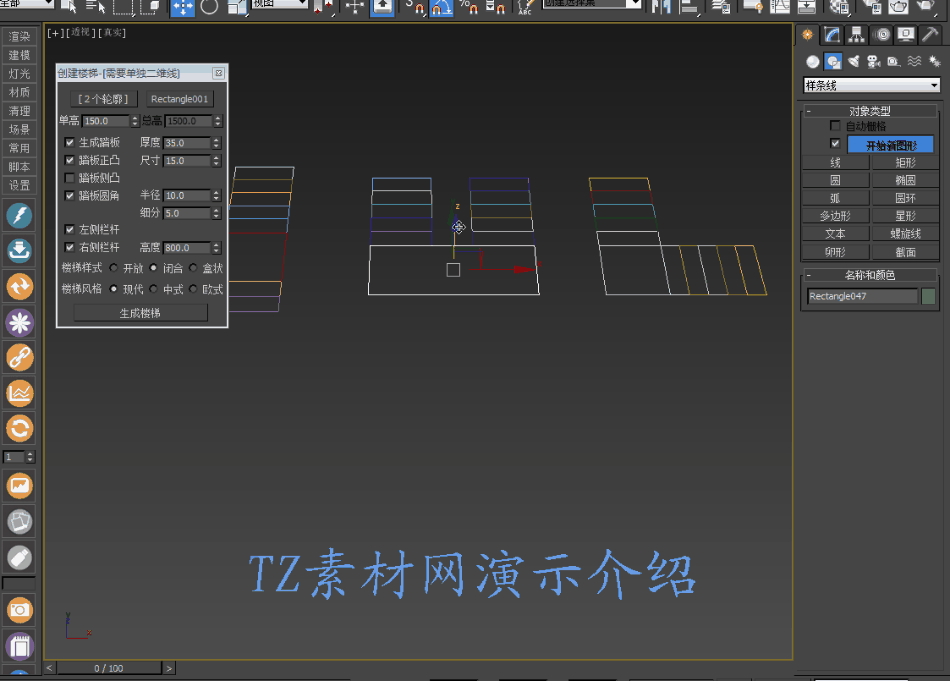Viewport: 950px width, 681px height.
Task: Select the 盒状 stair style radio button
Action: (194, 268)
